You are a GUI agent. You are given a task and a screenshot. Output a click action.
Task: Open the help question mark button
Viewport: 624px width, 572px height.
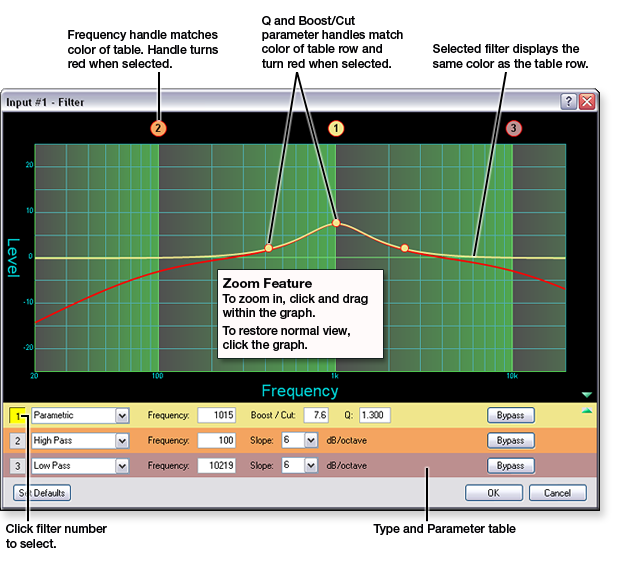coord(568,101)
